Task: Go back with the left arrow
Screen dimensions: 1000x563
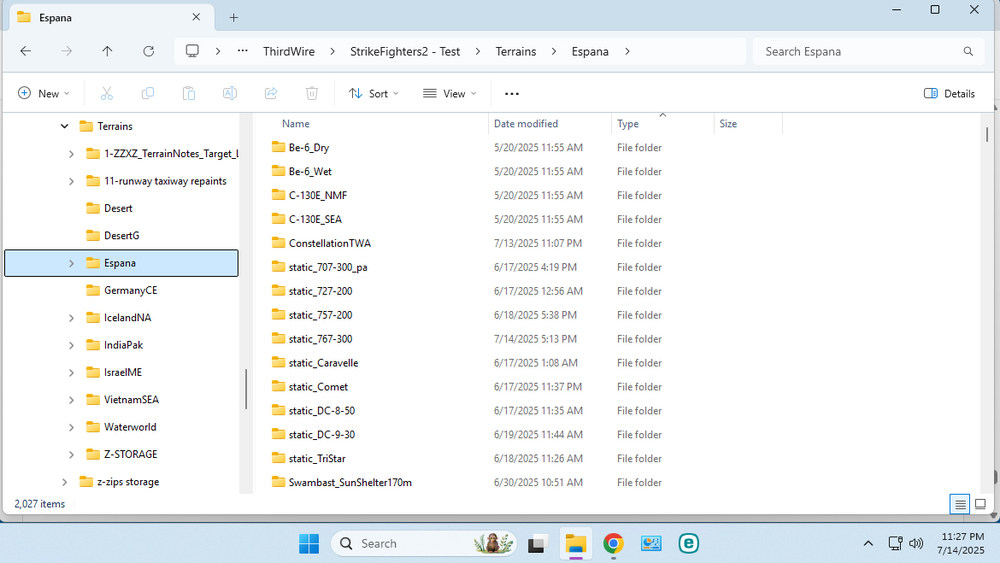Action: tap(26, 51)
